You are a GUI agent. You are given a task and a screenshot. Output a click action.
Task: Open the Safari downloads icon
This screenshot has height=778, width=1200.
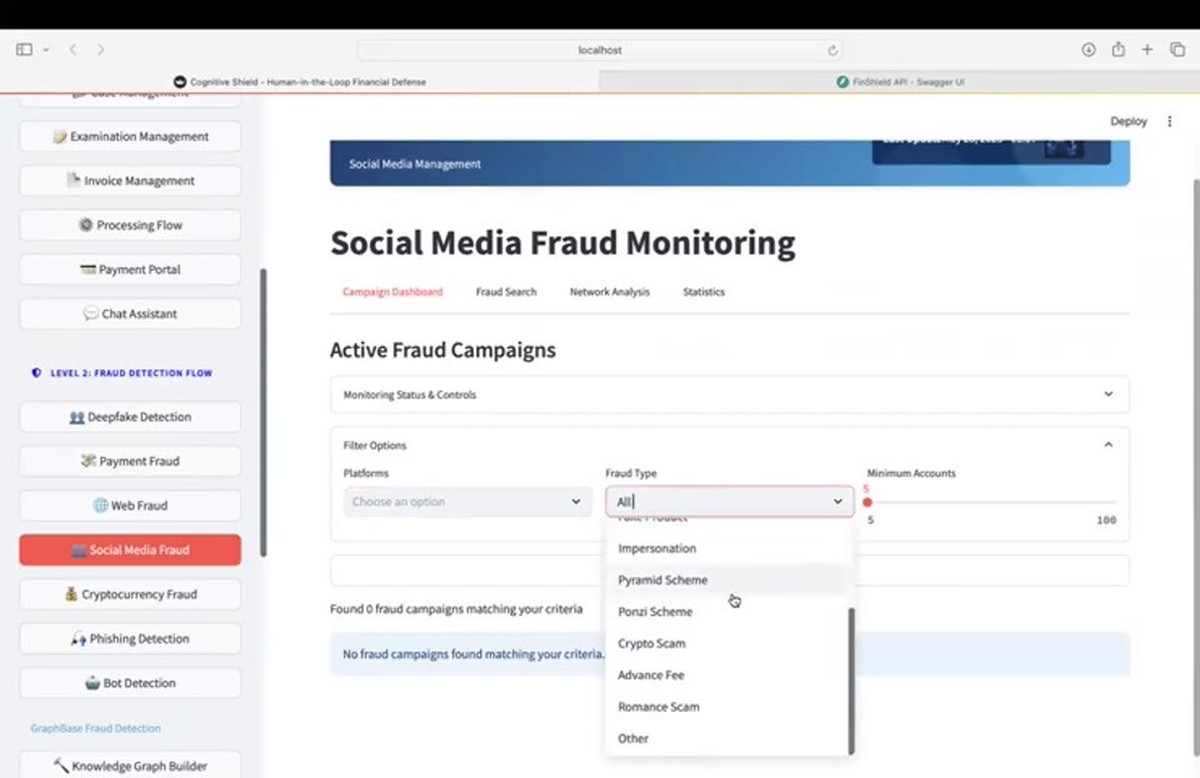1088,49
